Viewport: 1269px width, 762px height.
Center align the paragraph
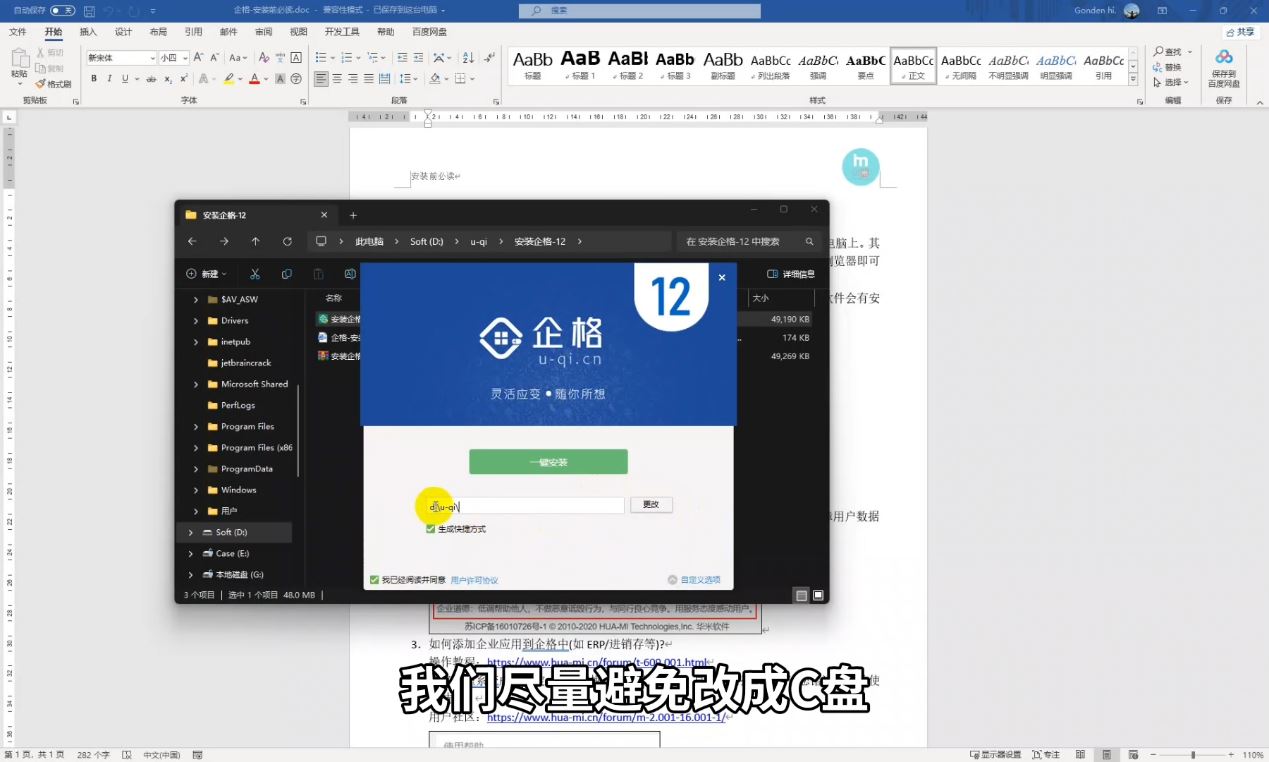[x=337, y=78]
